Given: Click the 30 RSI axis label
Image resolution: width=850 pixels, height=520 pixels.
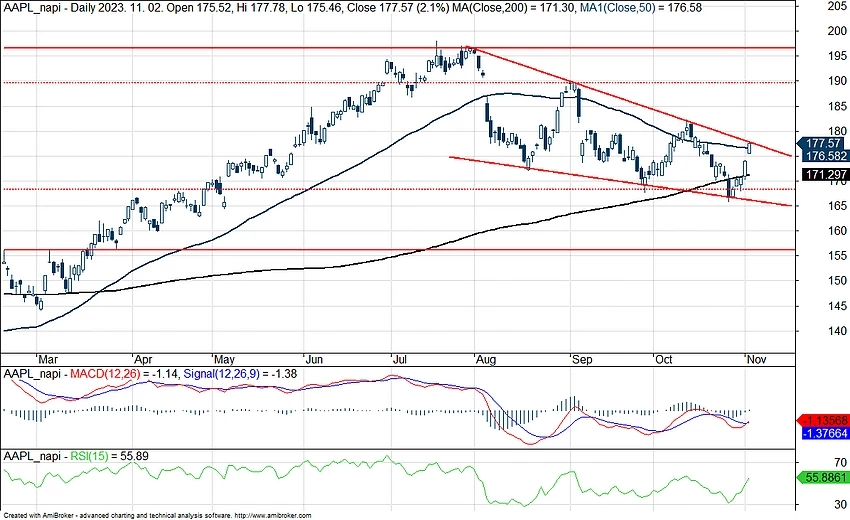Looking at the screenshot, I should [840, 505].
